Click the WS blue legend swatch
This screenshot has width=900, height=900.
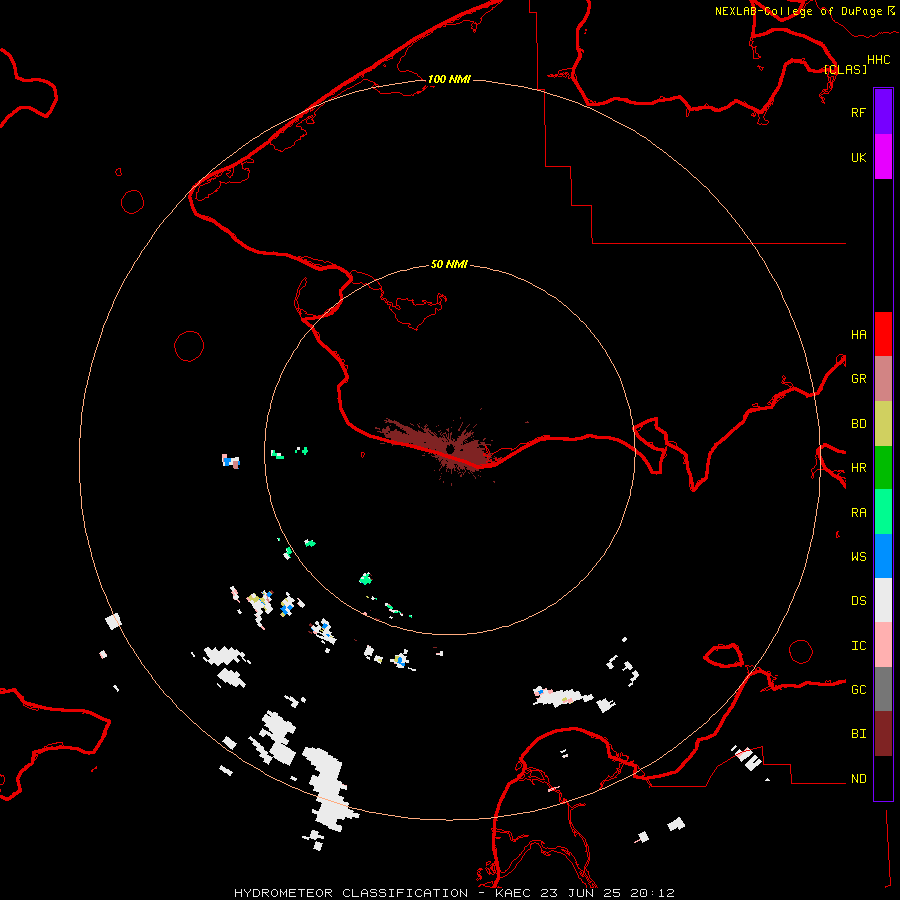pyautogui.click(x=883, y=556)
